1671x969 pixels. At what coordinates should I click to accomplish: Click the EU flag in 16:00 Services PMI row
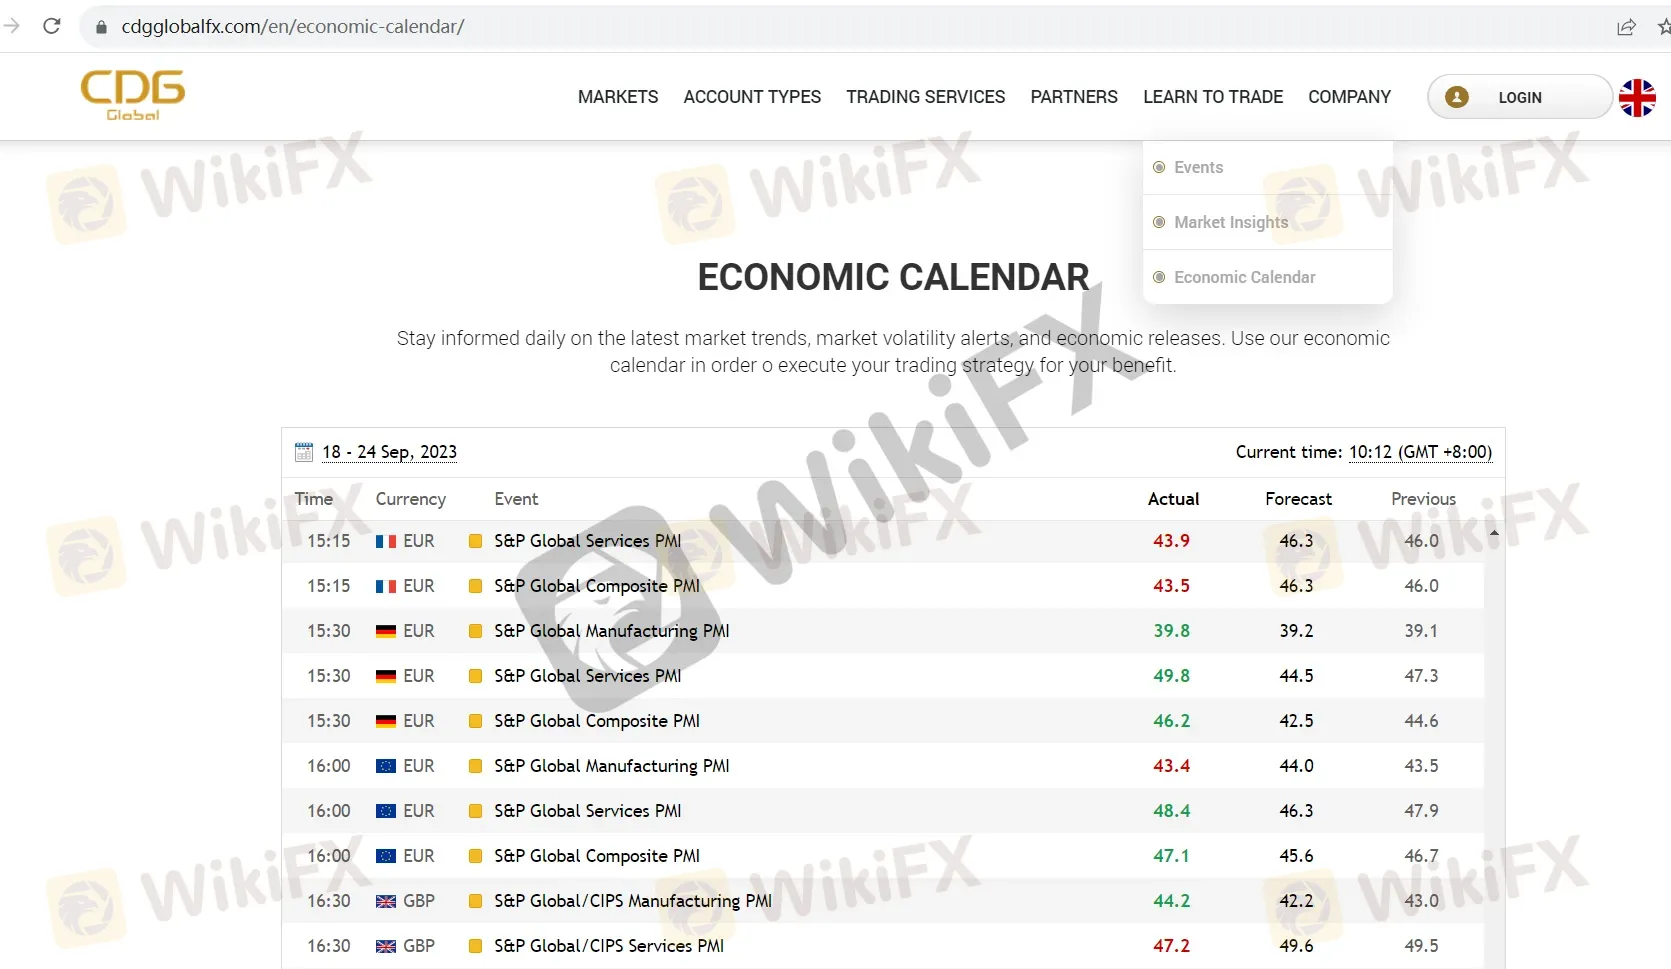click(386, 811)
